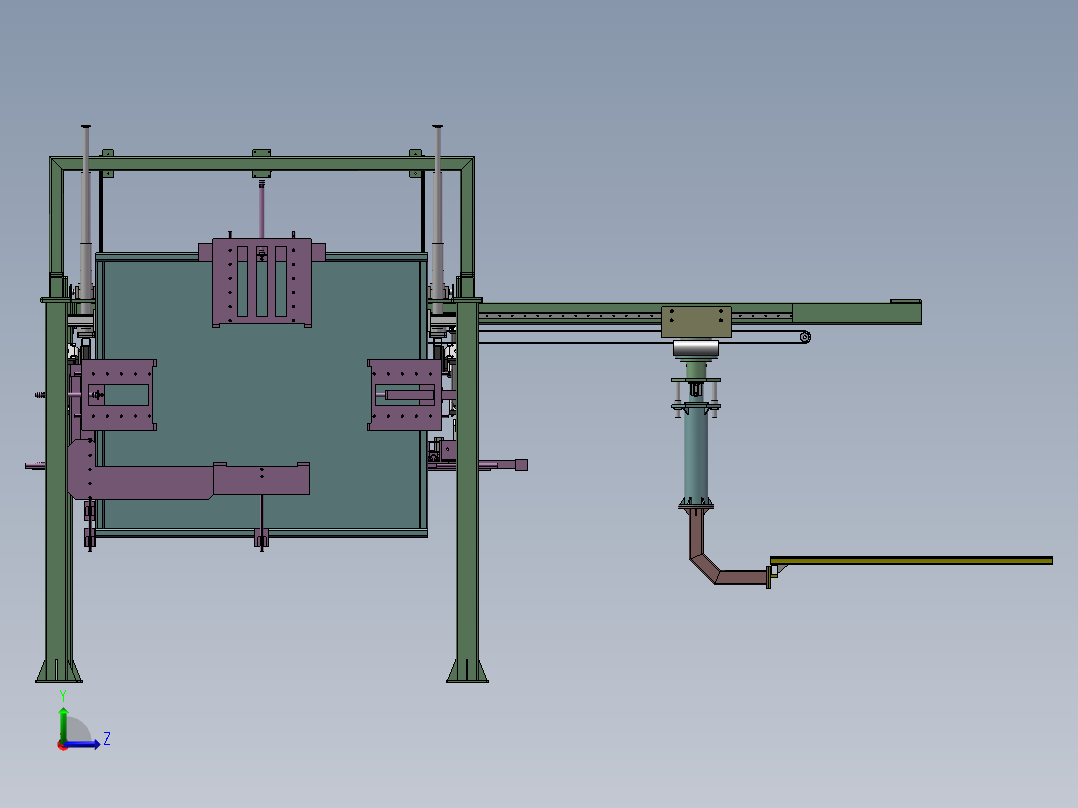1078x808 pixels.
Task: Click the red origin ball of the triad
Action: (x=63, y=744)
